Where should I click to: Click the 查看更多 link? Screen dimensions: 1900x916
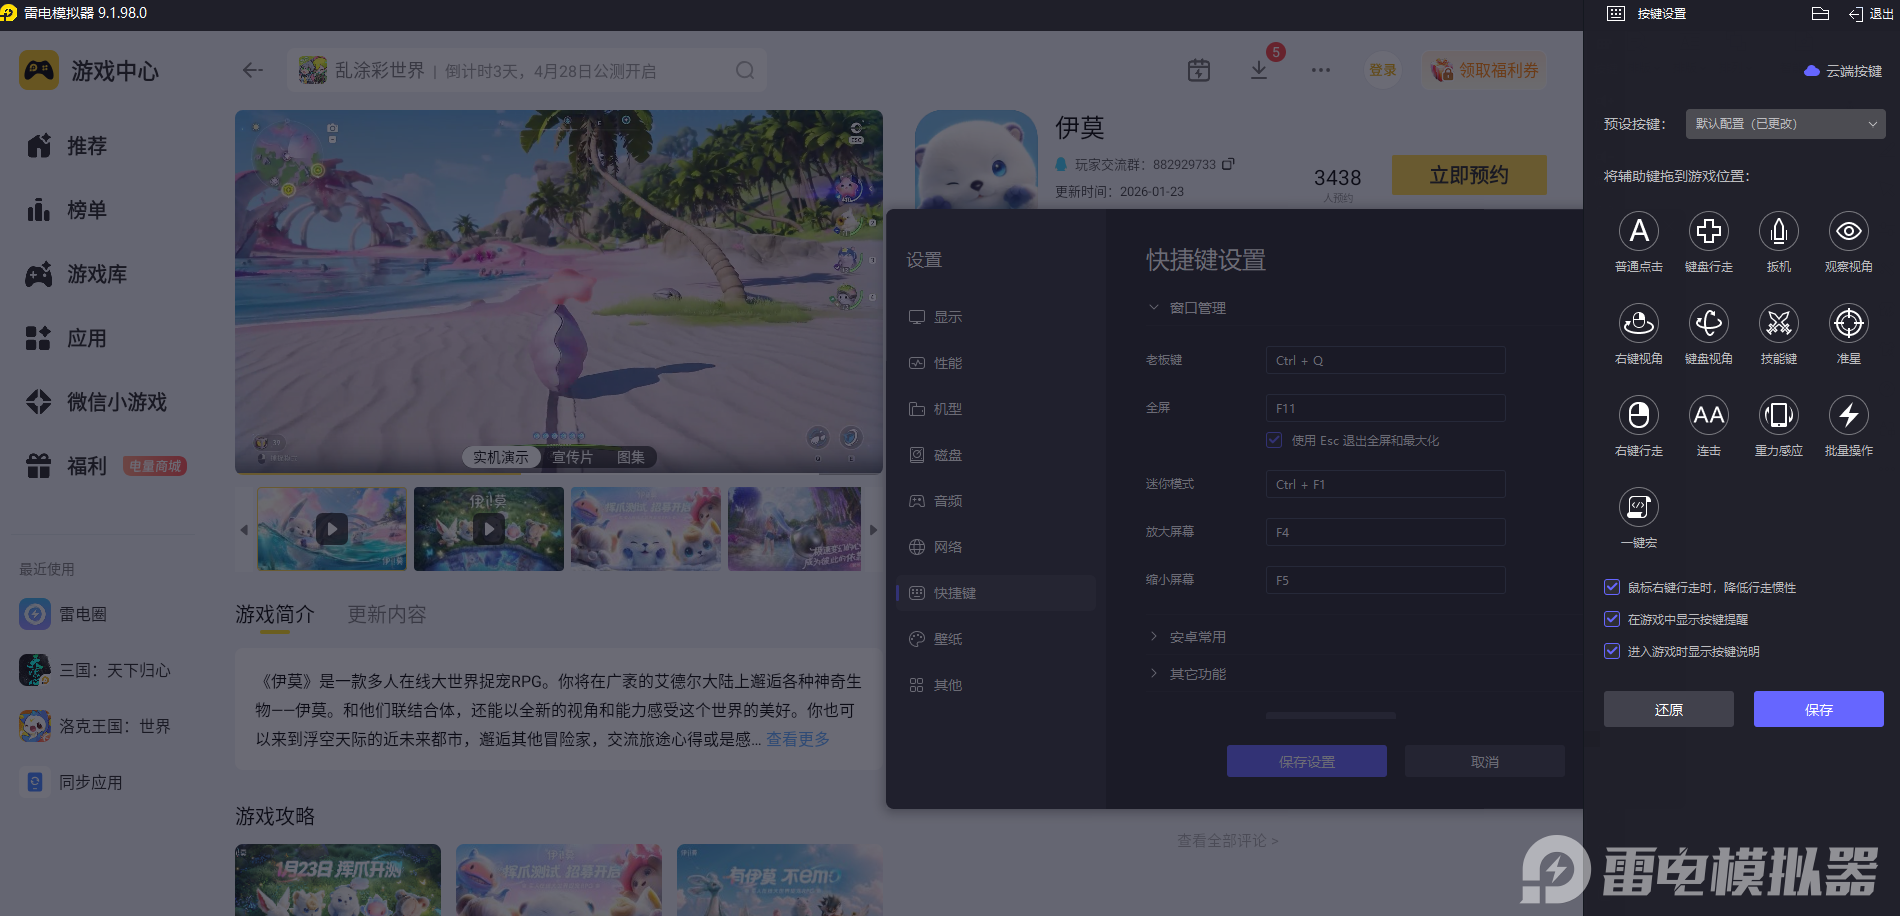(798, 739)
